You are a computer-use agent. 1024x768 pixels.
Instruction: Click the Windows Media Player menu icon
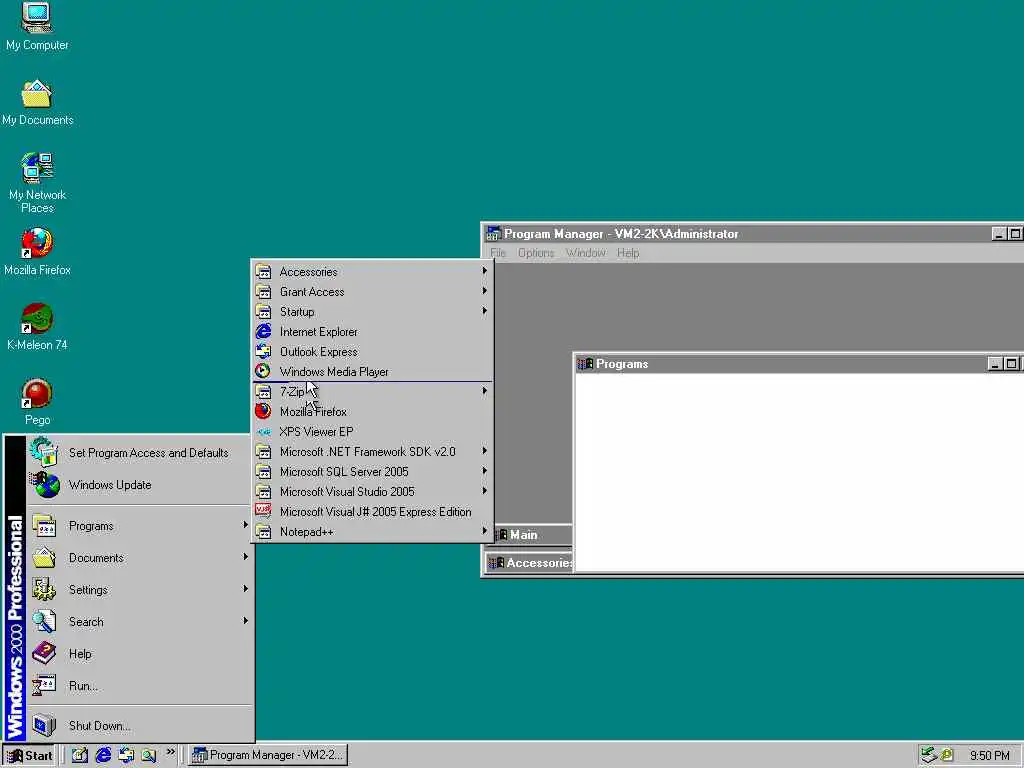[x=263, y=371]
